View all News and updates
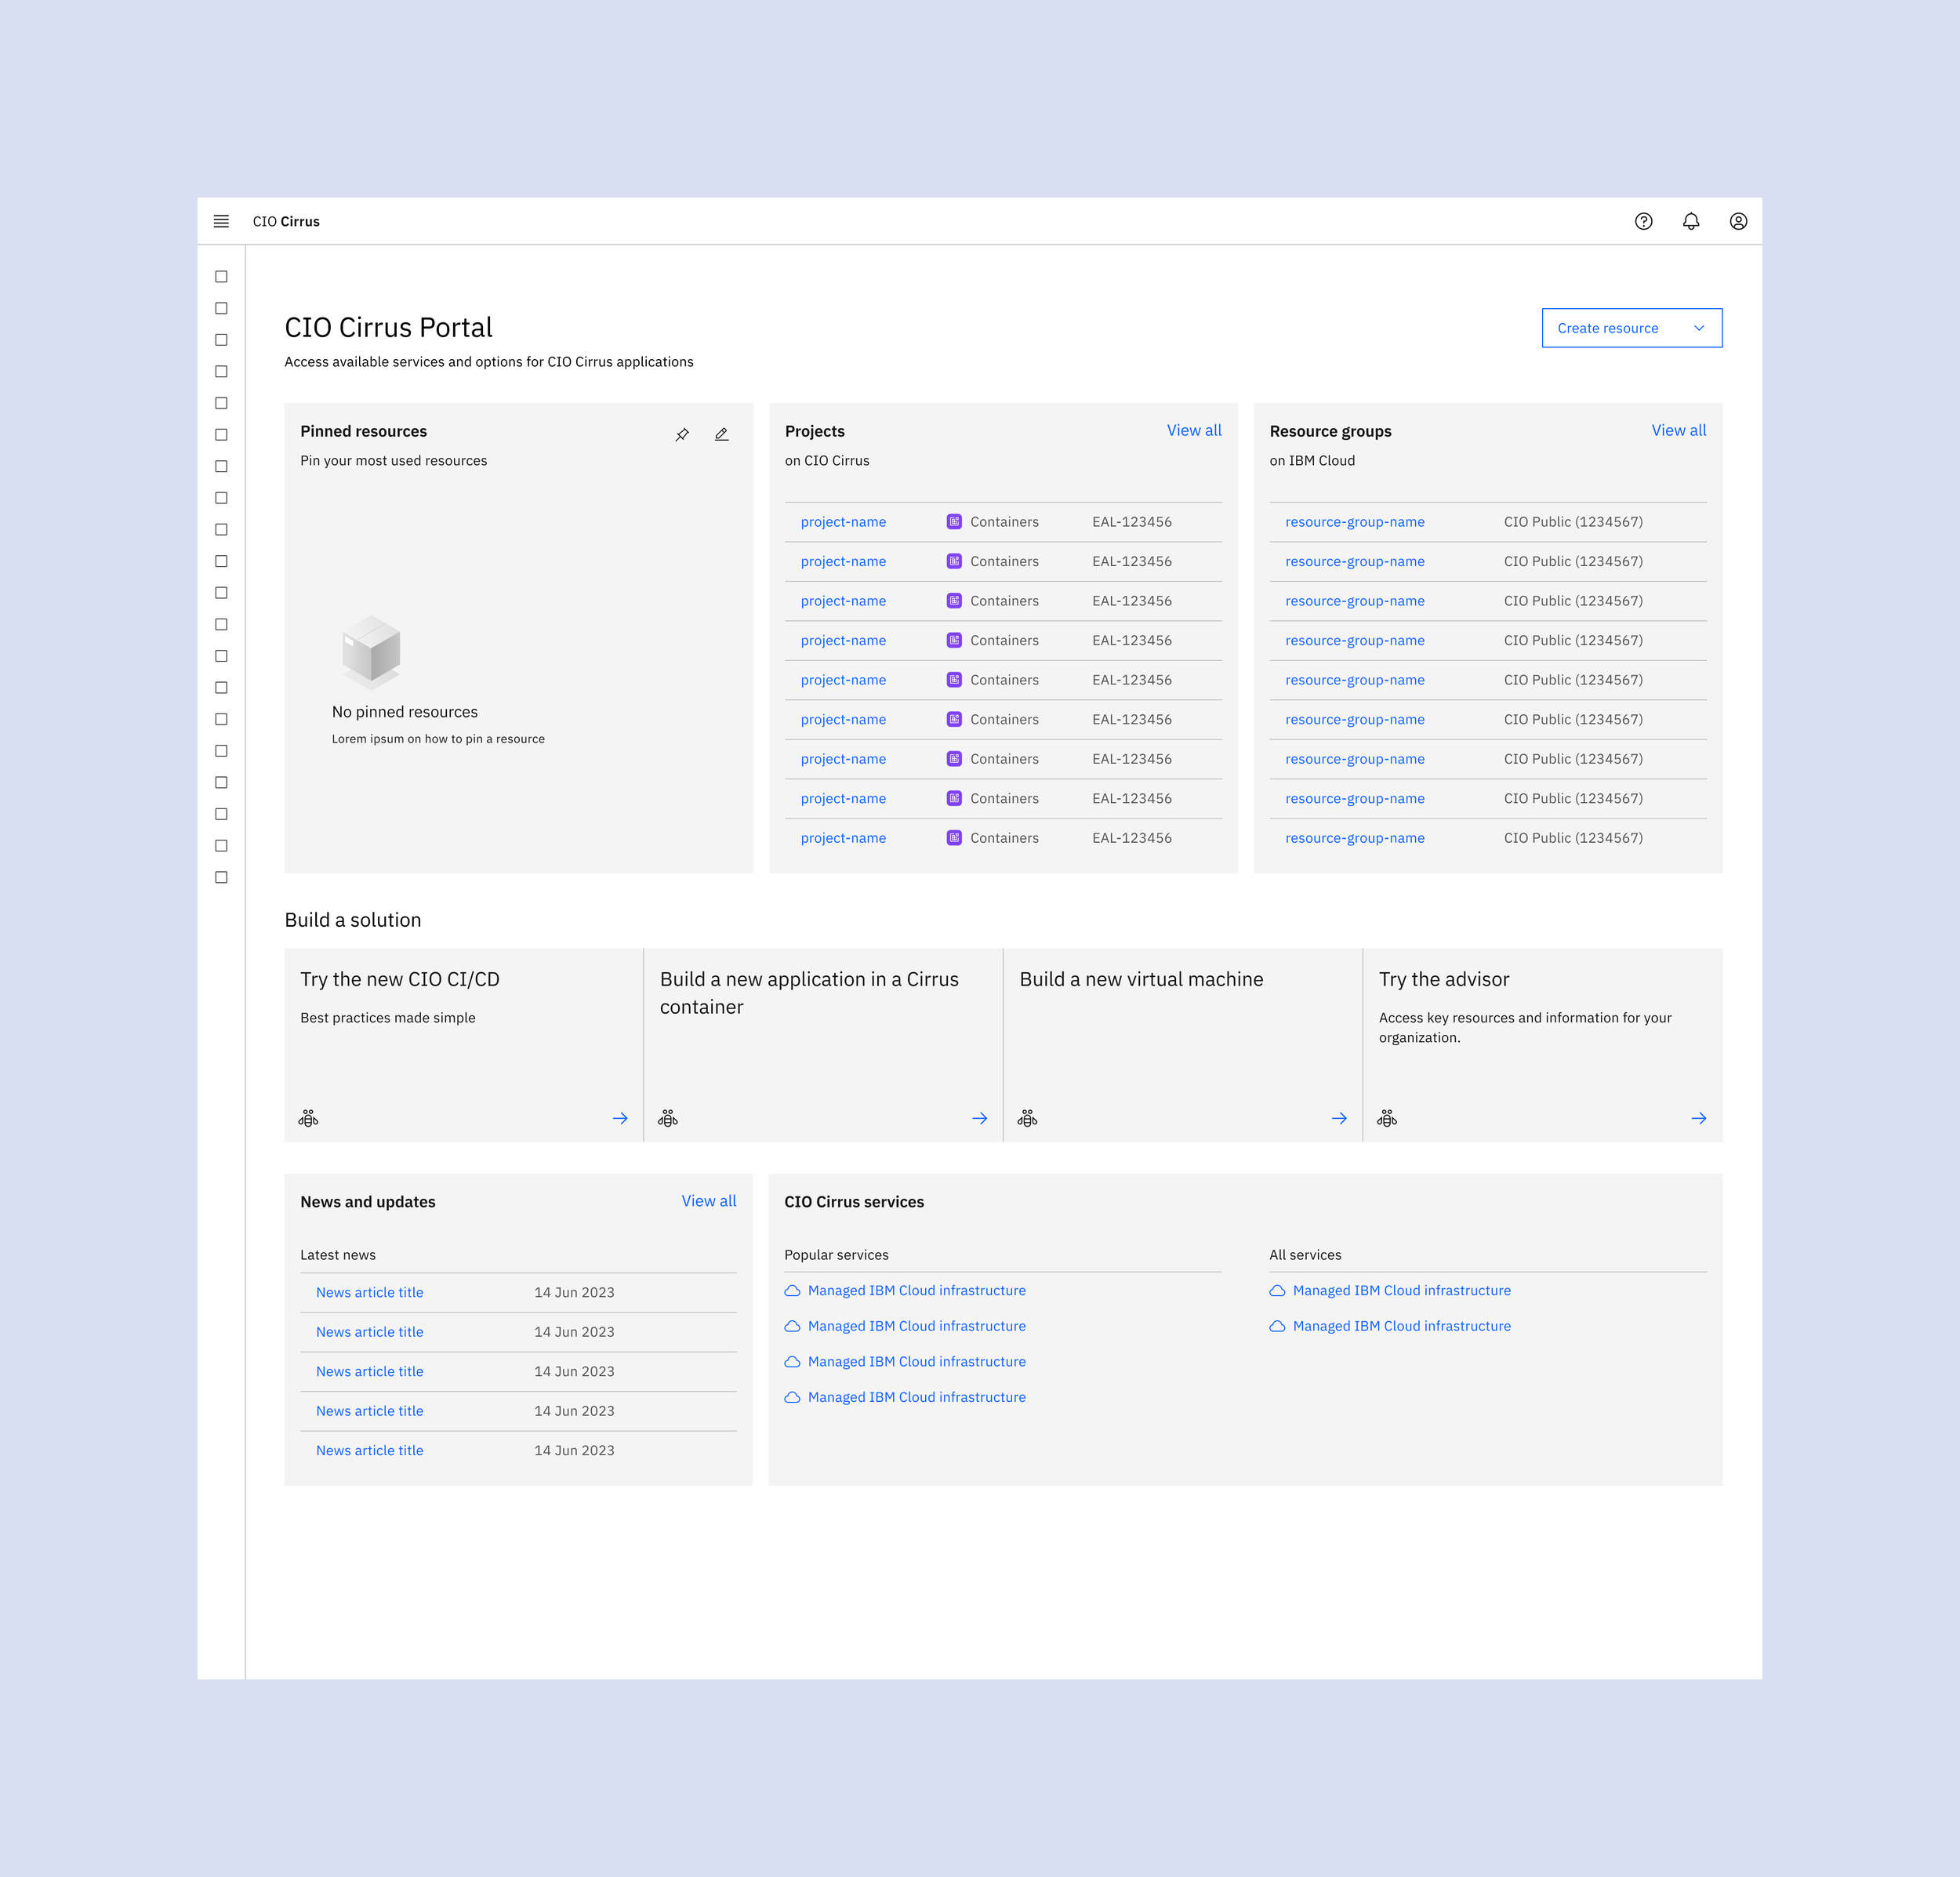 pyautogui.click(x=708, y=1201)
